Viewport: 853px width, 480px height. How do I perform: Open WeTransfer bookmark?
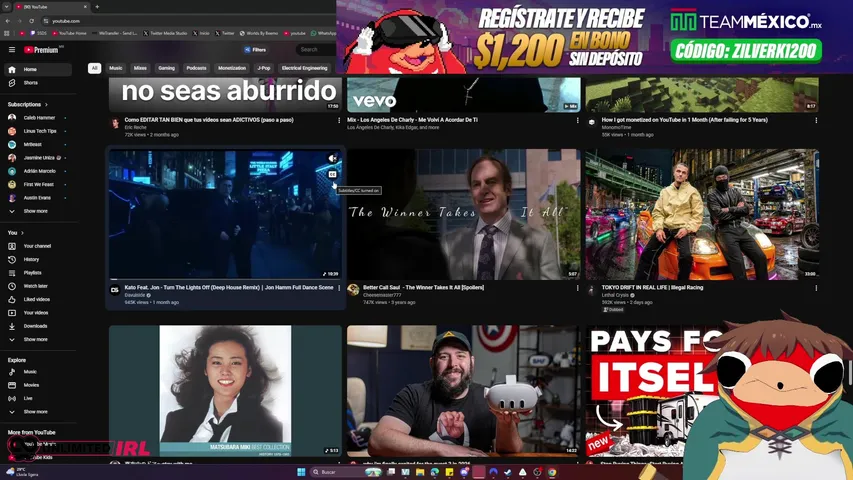click(115, 33)
